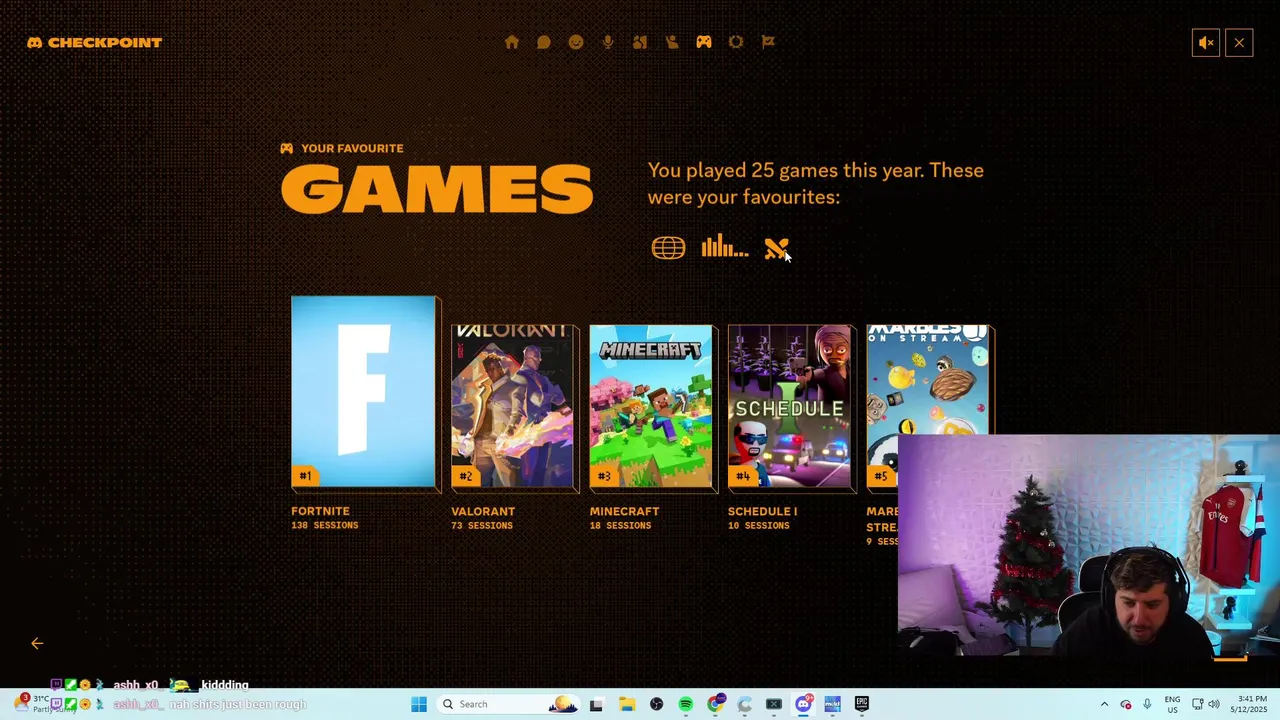Click the '10 SESSIONS' text

point(759,526)
